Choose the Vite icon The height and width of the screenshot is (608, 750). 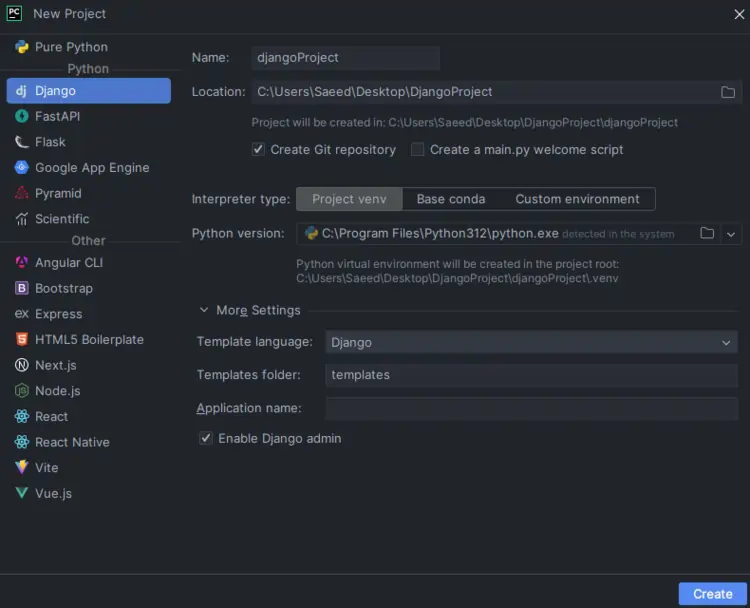pos(22,467)
